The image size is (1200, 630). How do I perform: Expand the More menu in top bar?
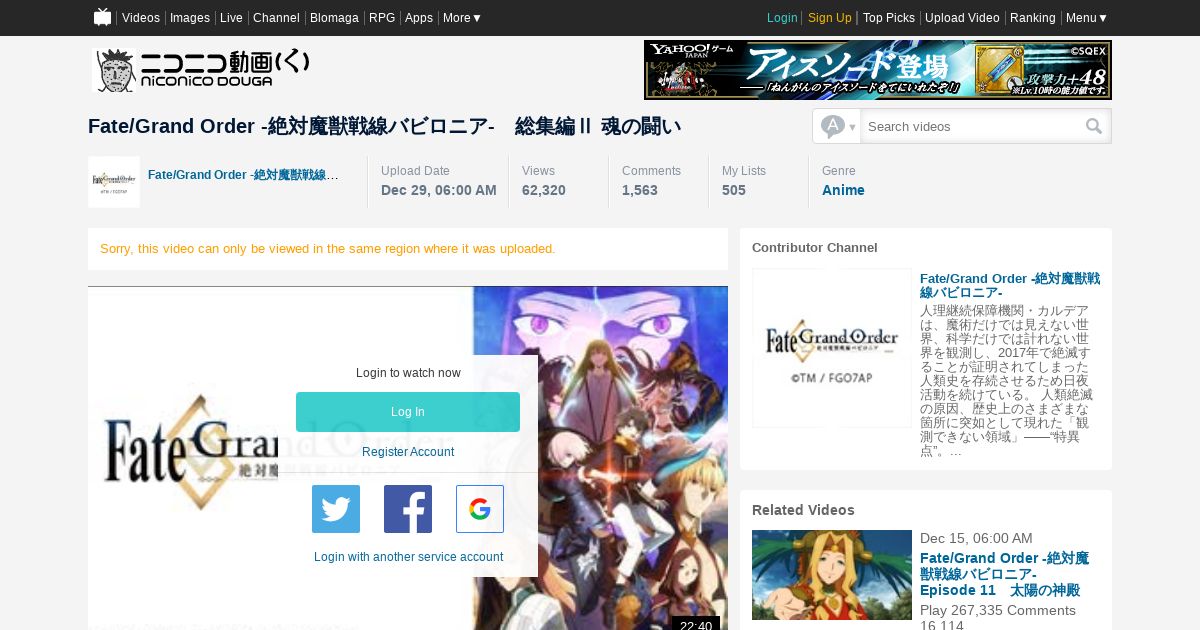click(462, 18)
